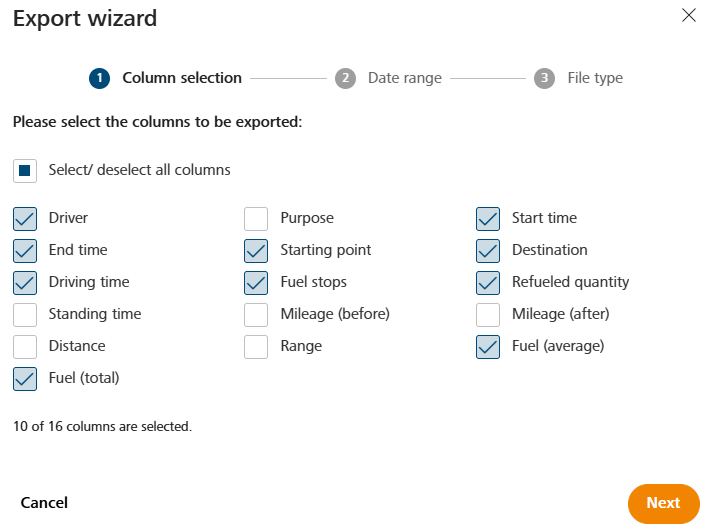
Task: Deselect the End time checkbox
Action: click(25, 251)
